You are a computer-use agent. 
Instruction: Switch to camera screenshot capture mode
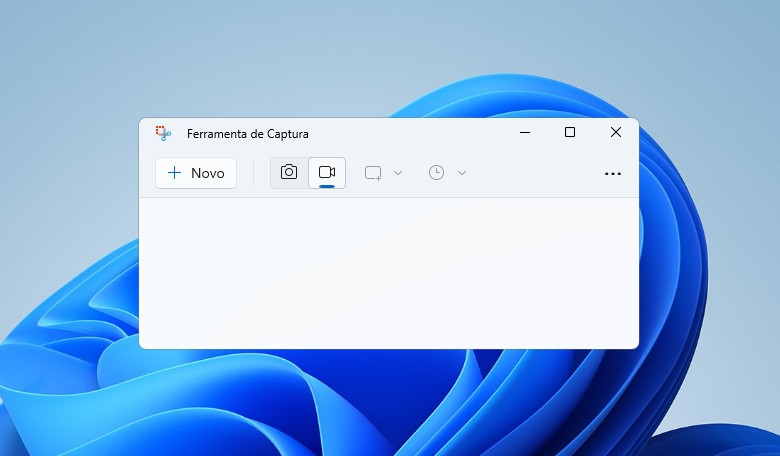(x=289, y=172)
